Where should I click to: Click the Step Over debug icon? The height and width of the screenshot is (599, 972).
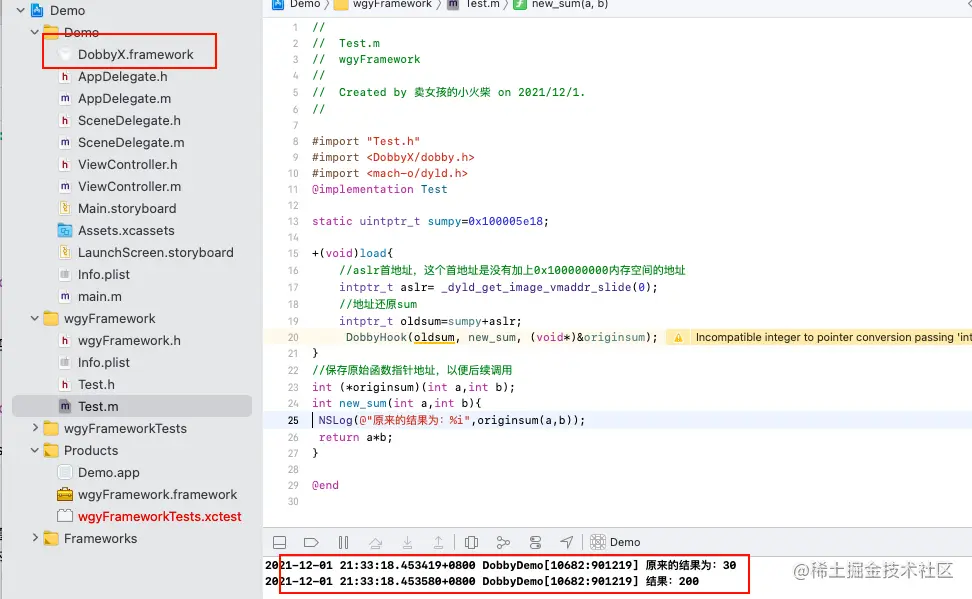coord(375,543)
